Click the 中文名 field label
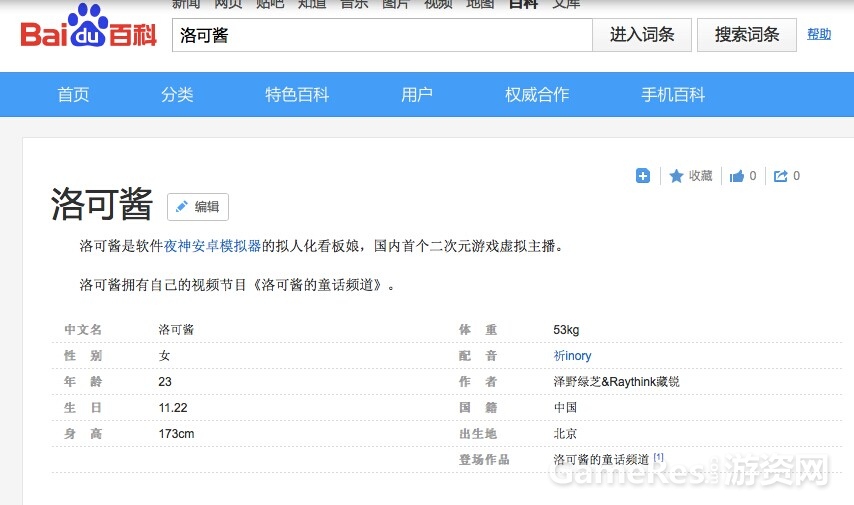 83,330
